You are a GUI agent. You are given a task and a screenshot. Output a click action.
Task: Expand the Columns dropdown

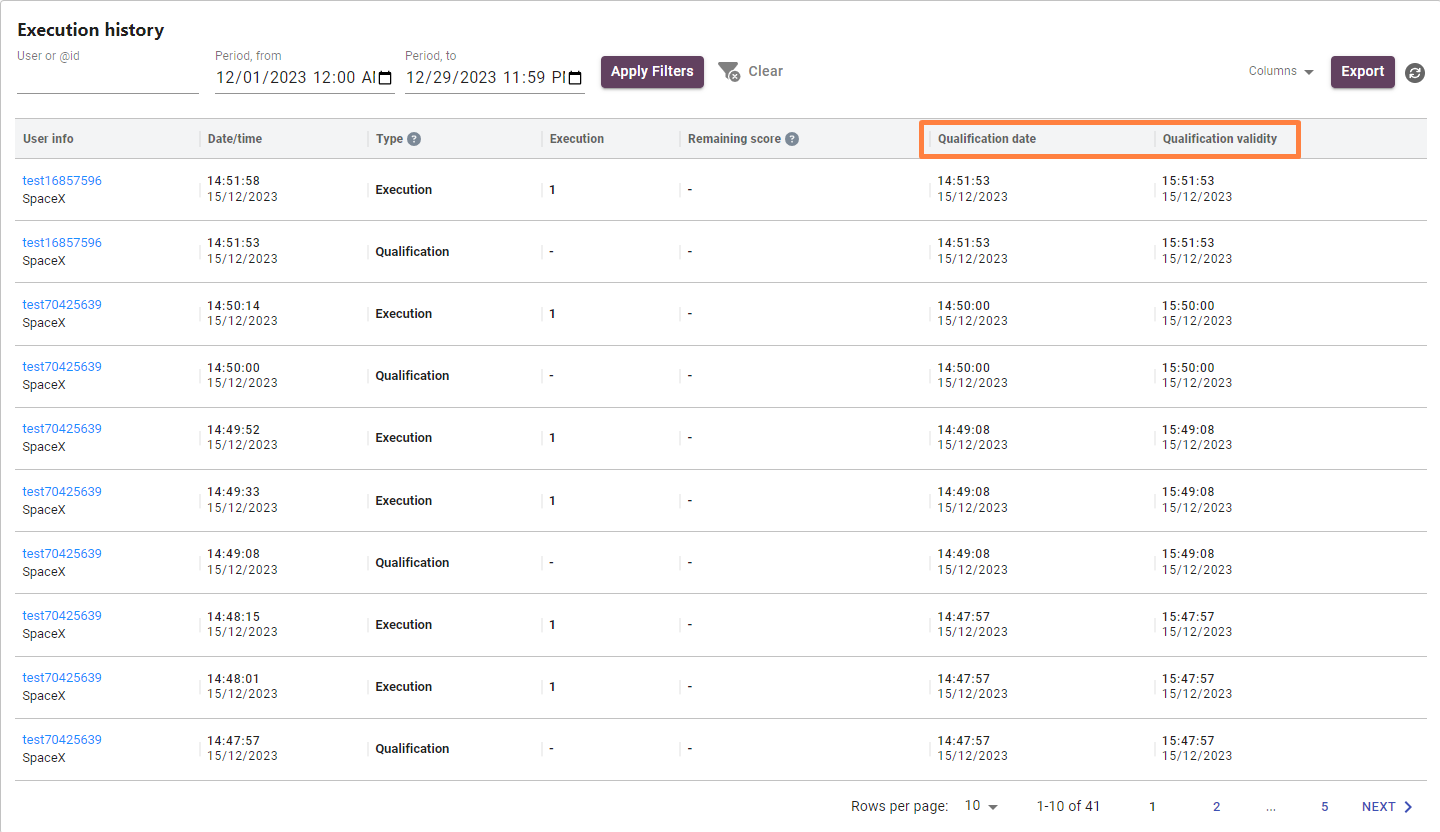click(1280, 71)
